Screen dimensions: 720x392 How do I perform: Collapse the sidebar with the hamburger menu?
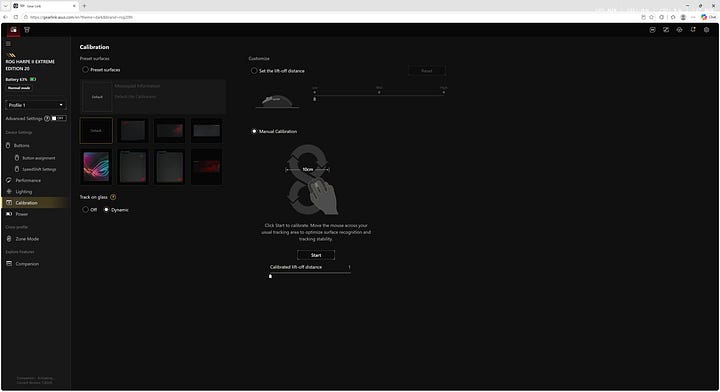[8, 44]
